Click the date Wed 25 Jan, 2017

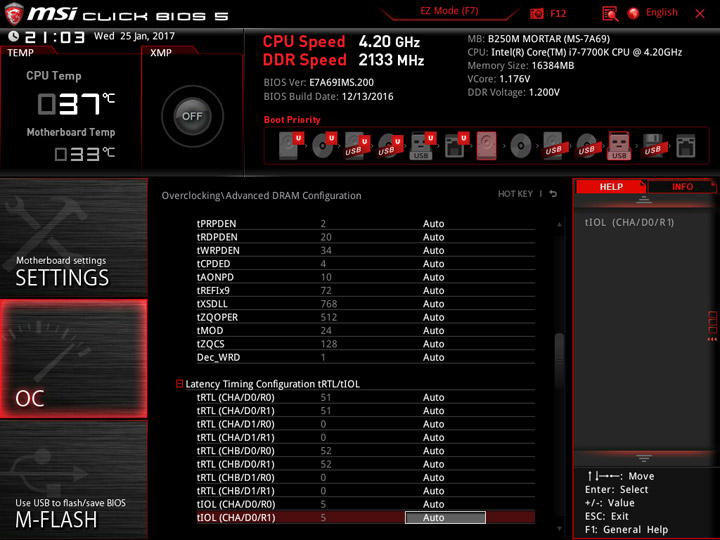134,36
